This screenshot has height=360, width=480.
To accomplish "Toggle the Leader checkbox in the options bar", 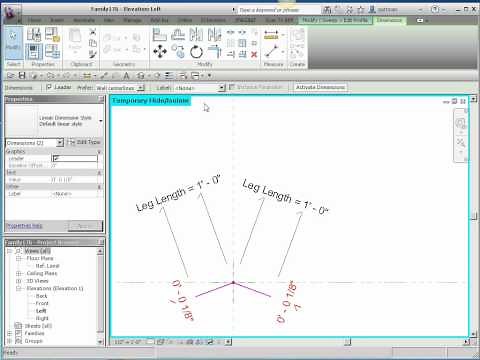I will tap(49, 87).
